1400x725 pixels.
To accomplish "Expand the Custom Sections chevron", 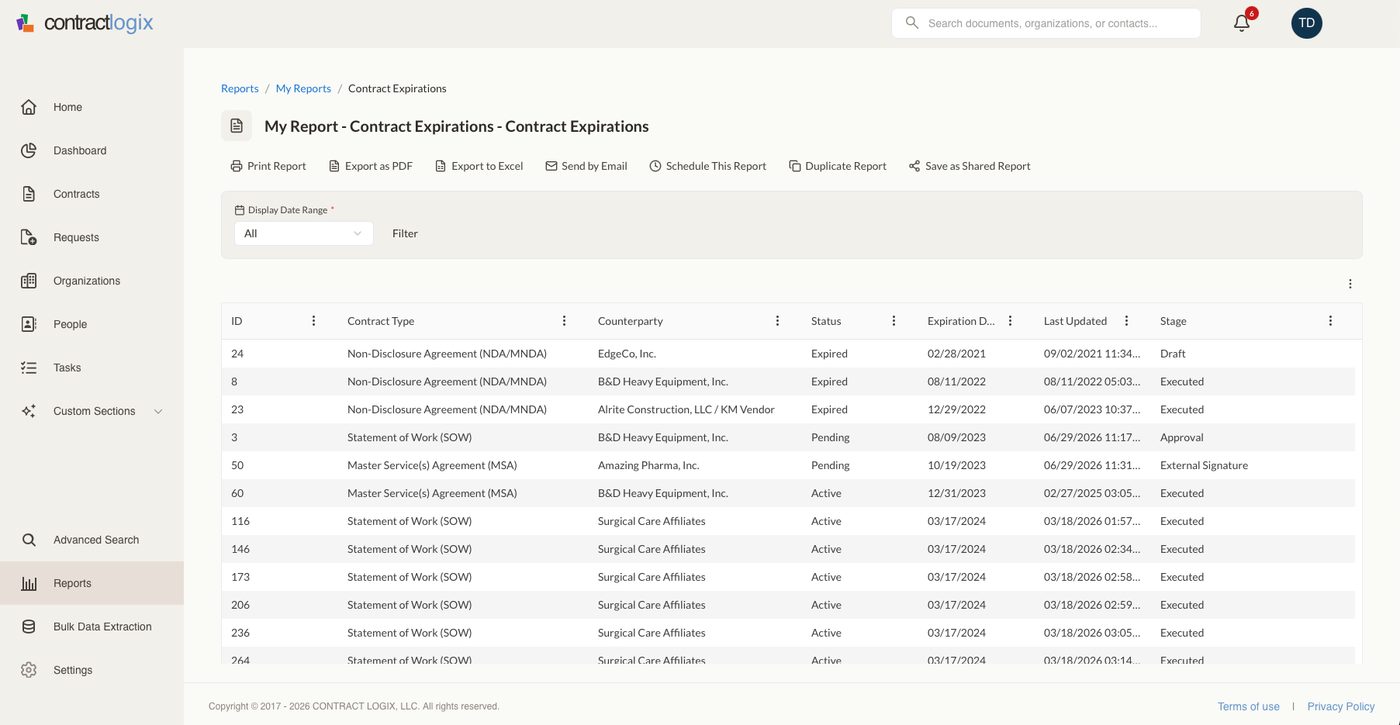I will 158,411.
